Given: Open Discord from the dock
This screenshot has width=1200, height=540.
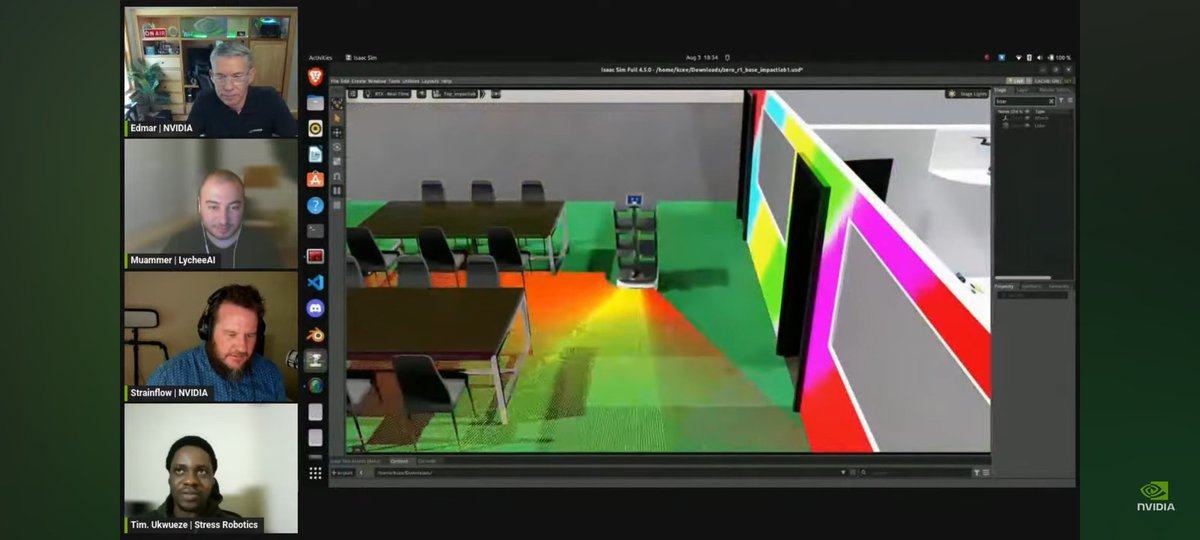Looking at the screenshot, I should click(315, 308).
